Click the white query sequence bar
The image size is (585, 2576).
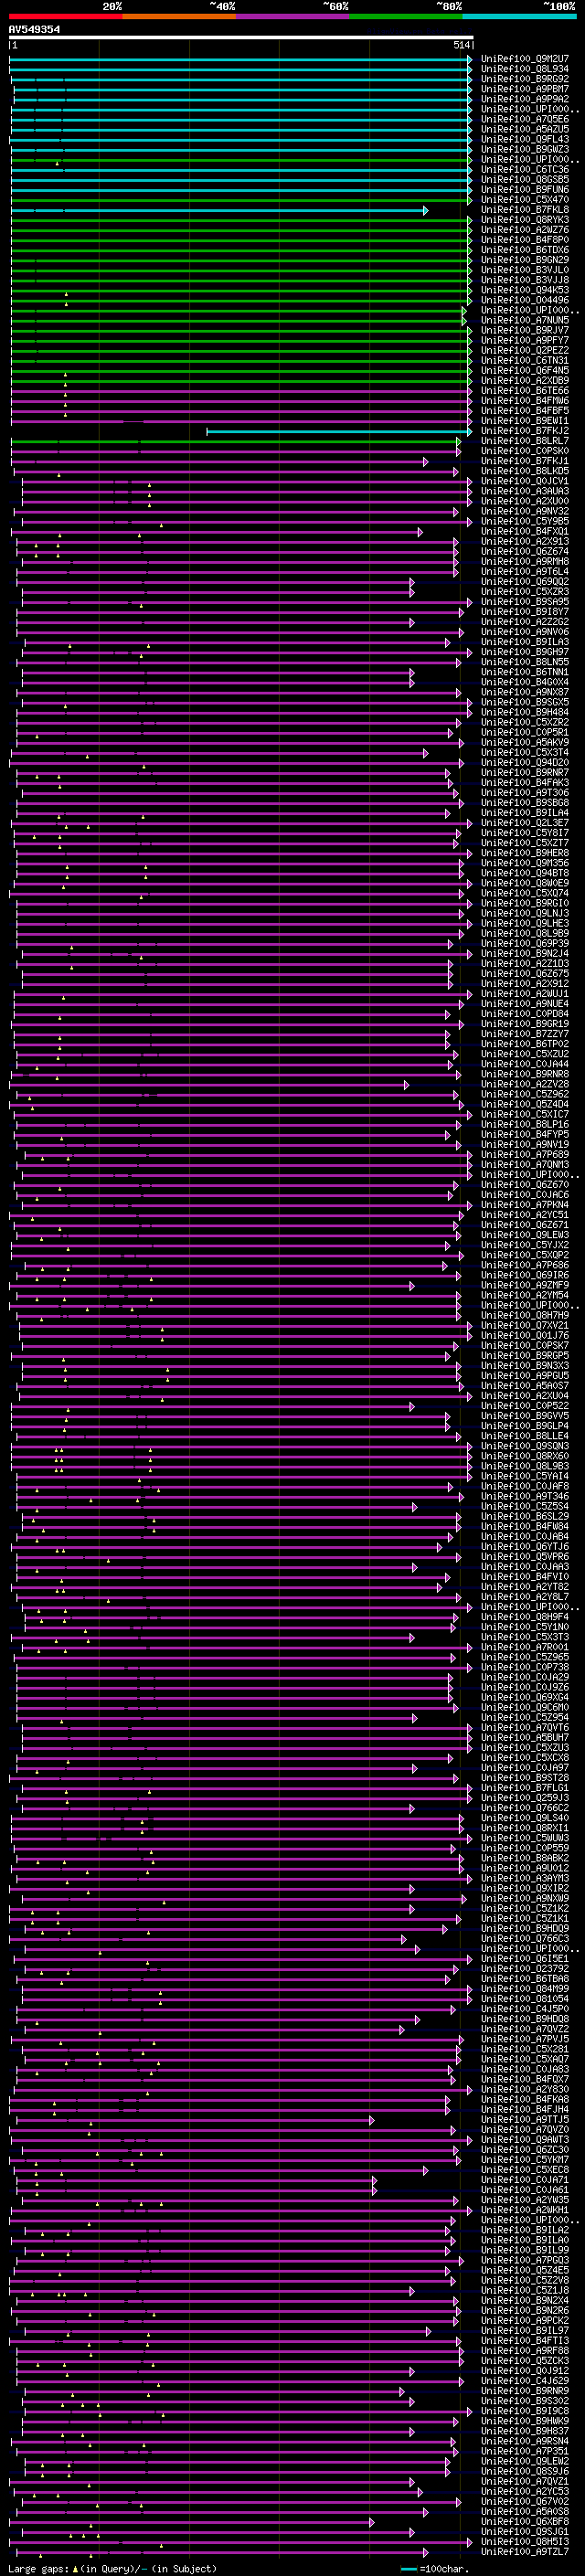[x=241, y=37]
